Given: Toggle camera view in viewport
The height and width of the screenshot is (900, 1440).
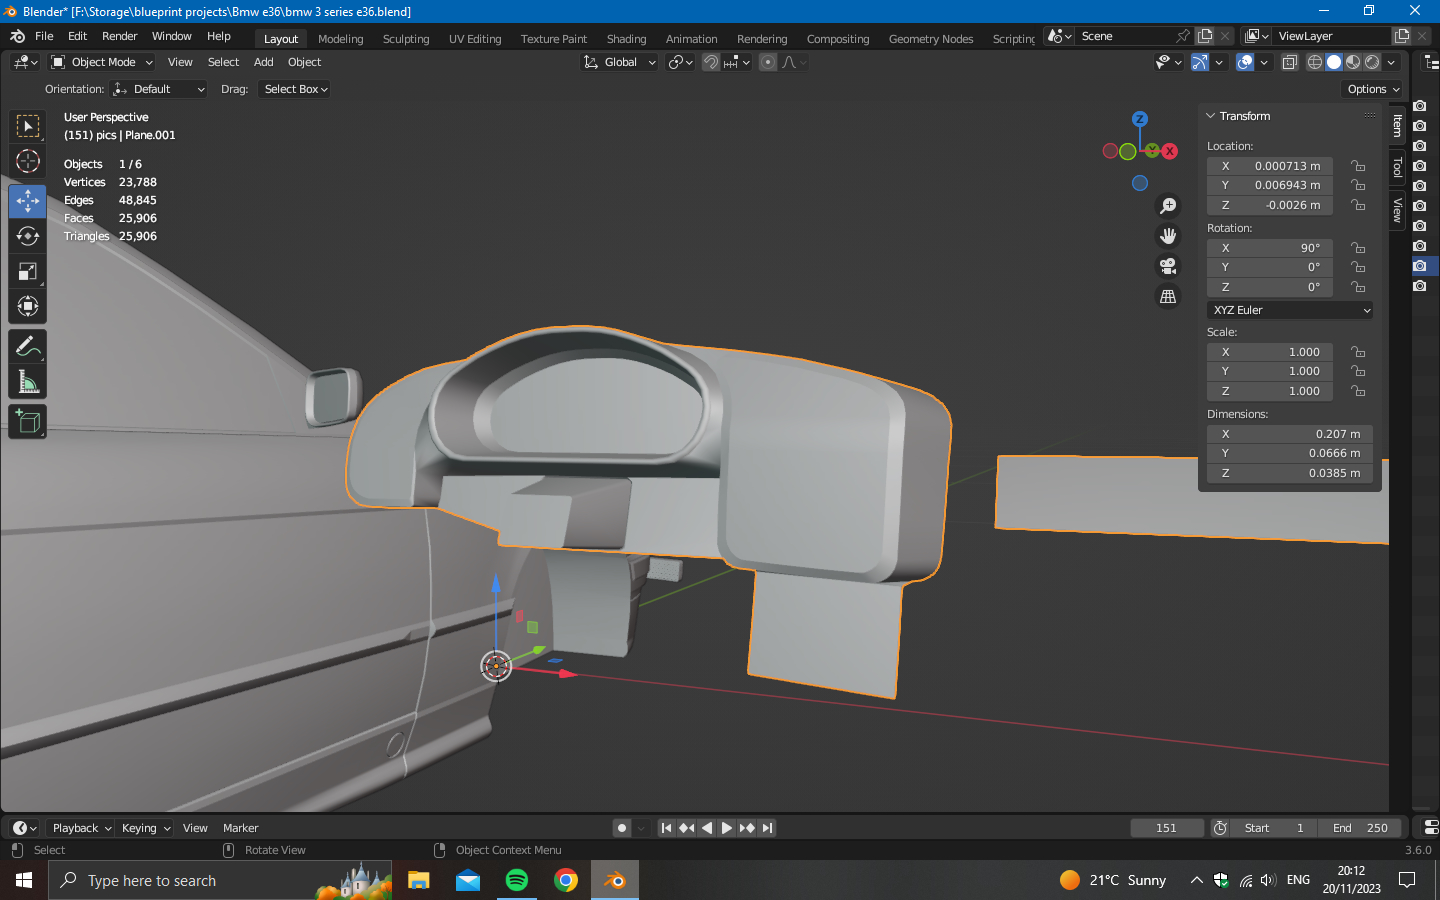Looking at the screenshot, I should click(x=1167, y=266).
